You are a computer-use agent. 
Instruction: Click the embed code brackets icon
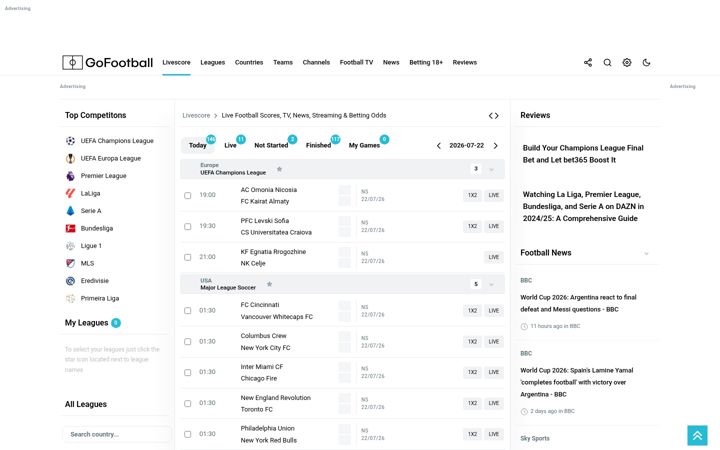coord(494,116)
